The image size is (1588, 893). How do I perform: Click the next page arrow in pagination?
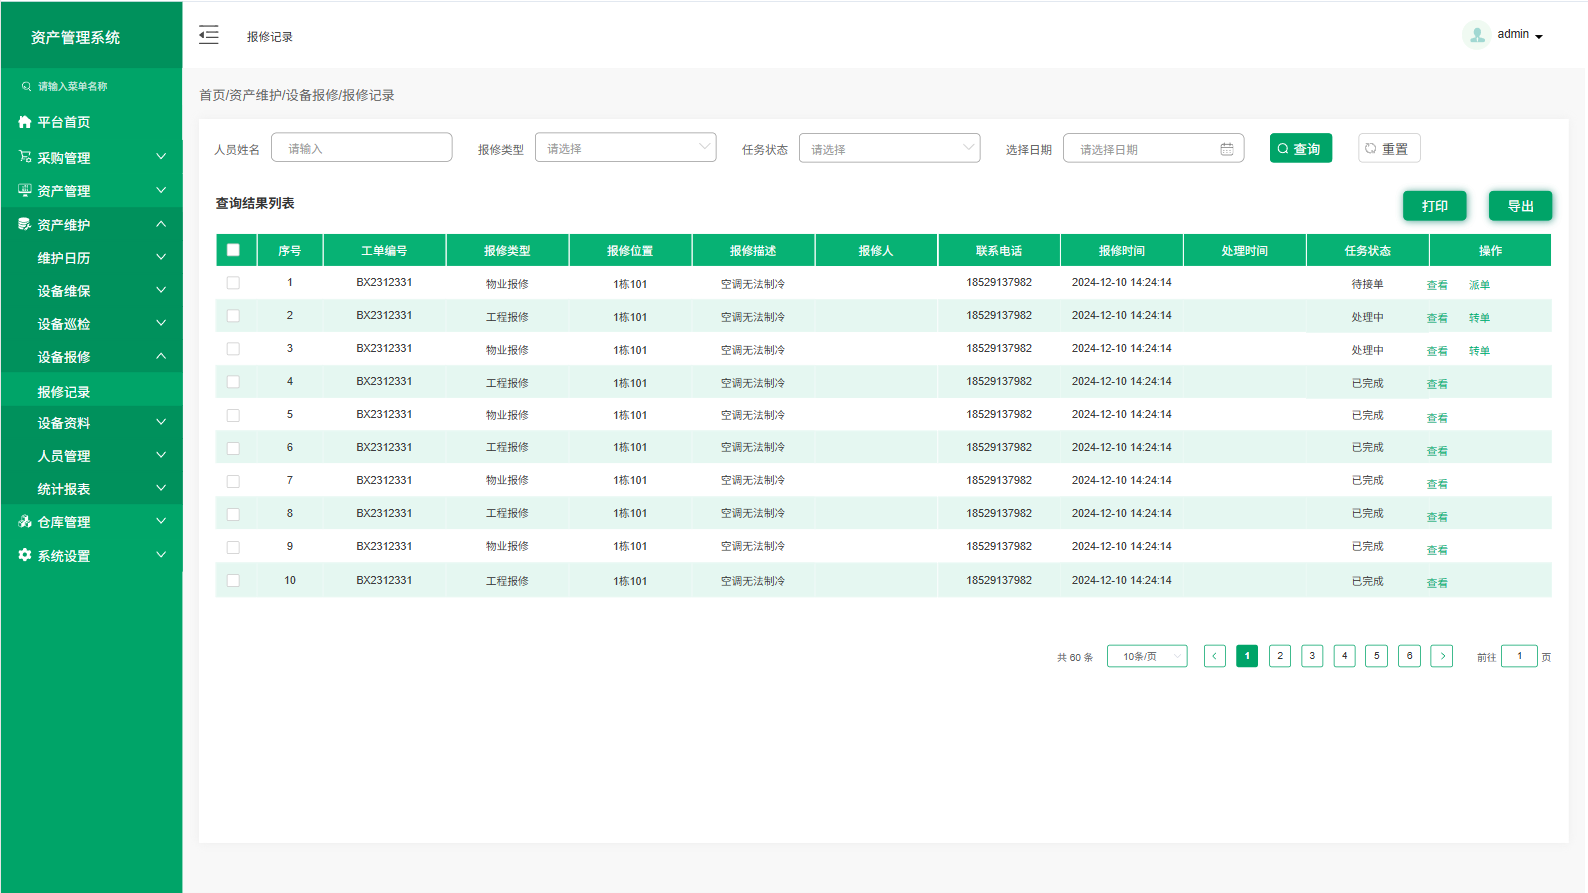click(x=1441, y=656)
